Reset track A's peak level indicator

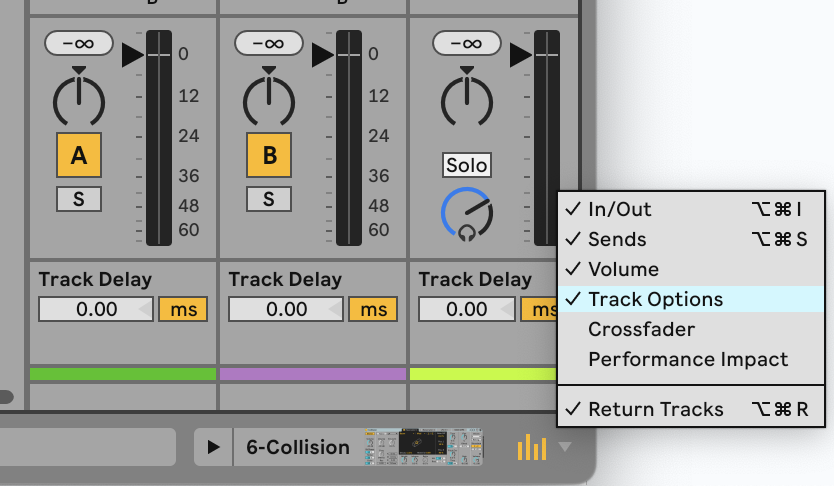tap(77, 43)
